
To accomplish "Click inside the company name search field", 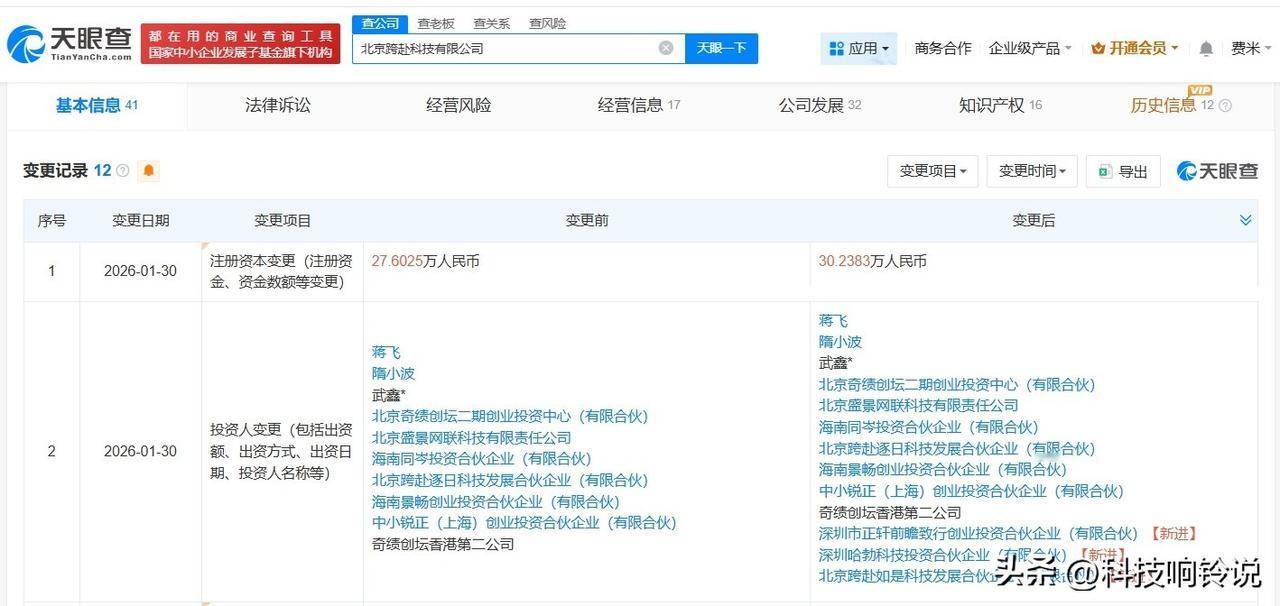I will point(500,47).
